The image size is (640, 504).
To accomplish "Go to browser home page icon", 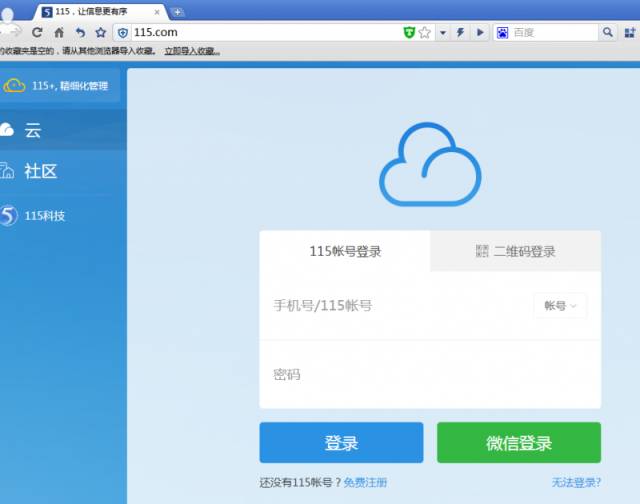I will (59, 32).
